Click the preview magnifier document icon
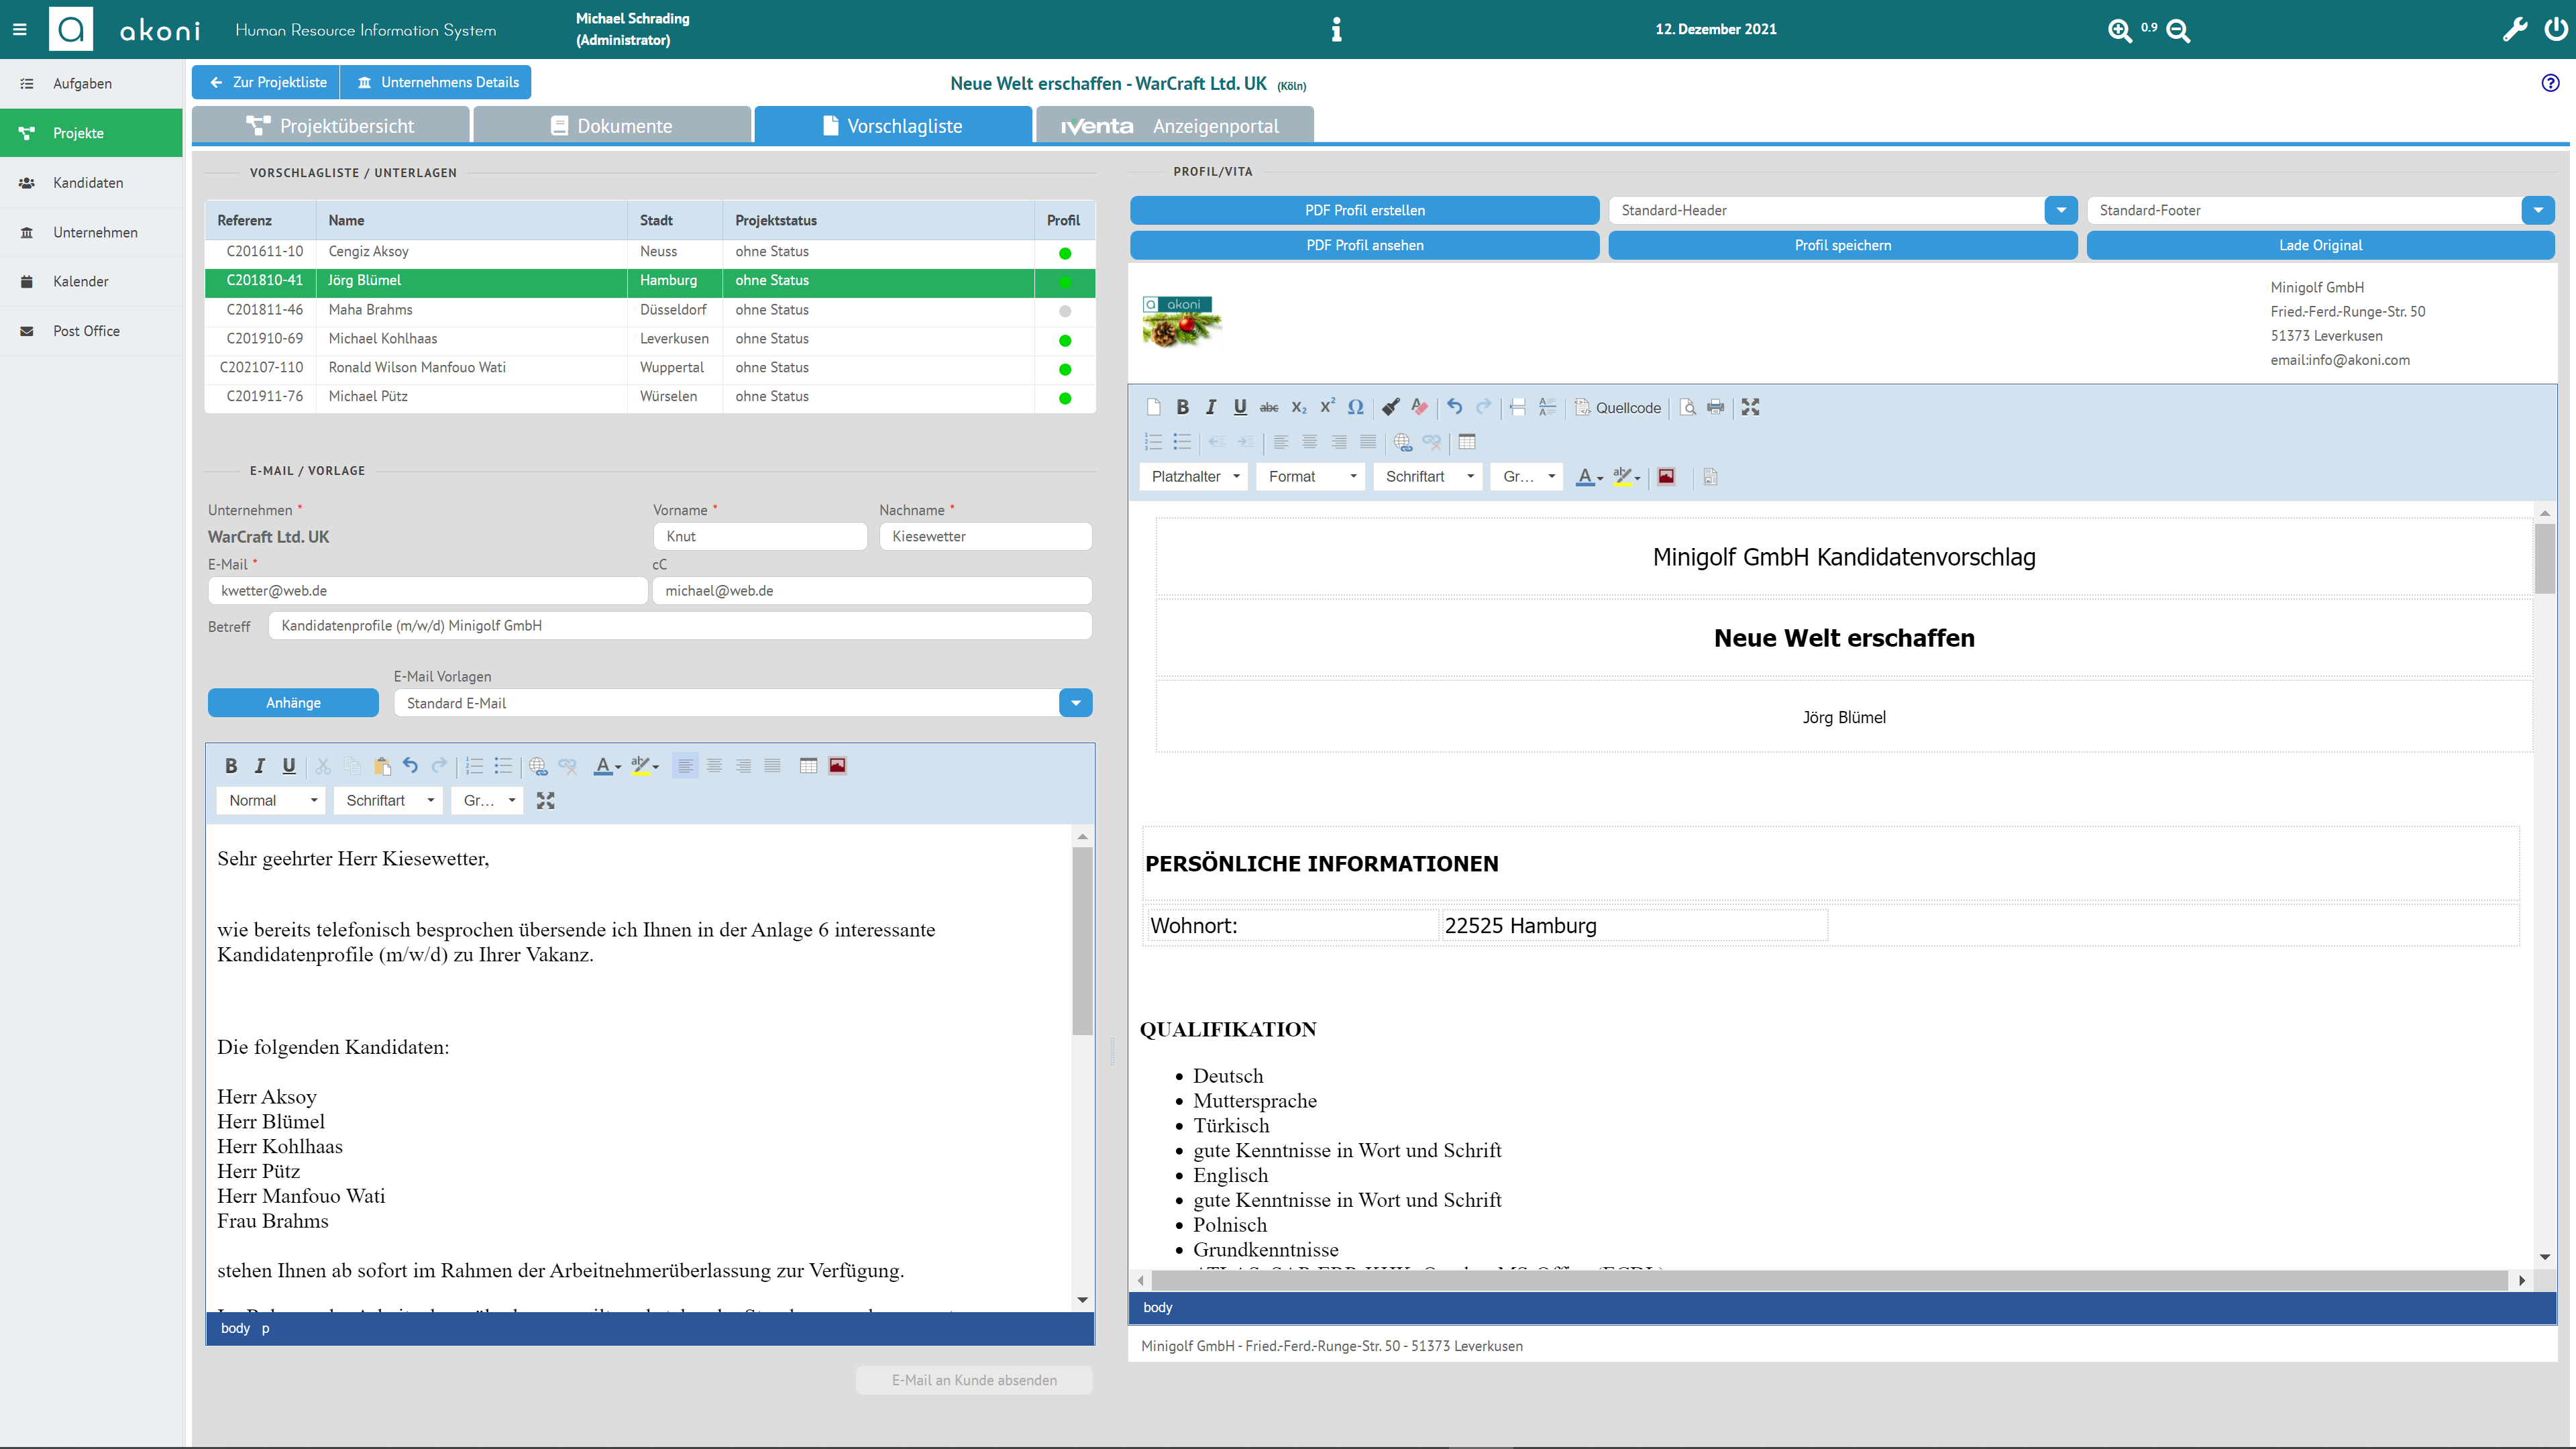This screenshot has height=1449, width=2576. coord(1688,407)
